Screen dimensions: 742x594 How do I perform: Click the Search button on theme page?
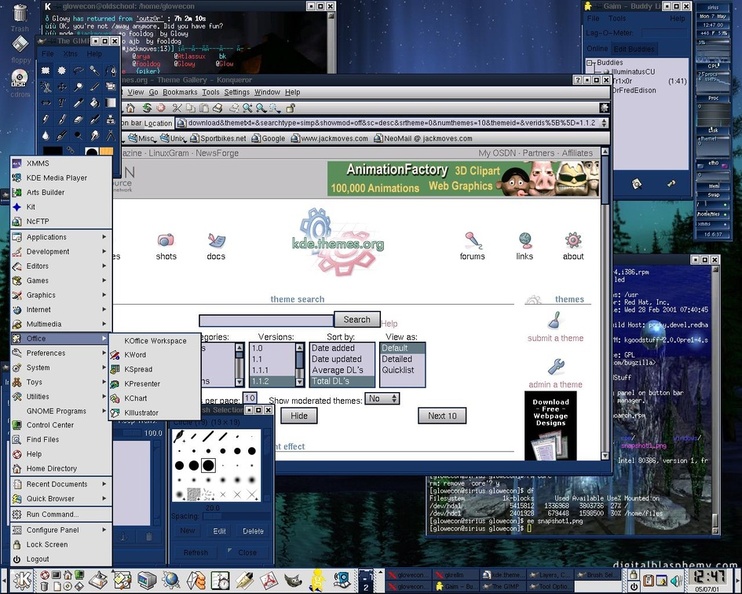357,319
